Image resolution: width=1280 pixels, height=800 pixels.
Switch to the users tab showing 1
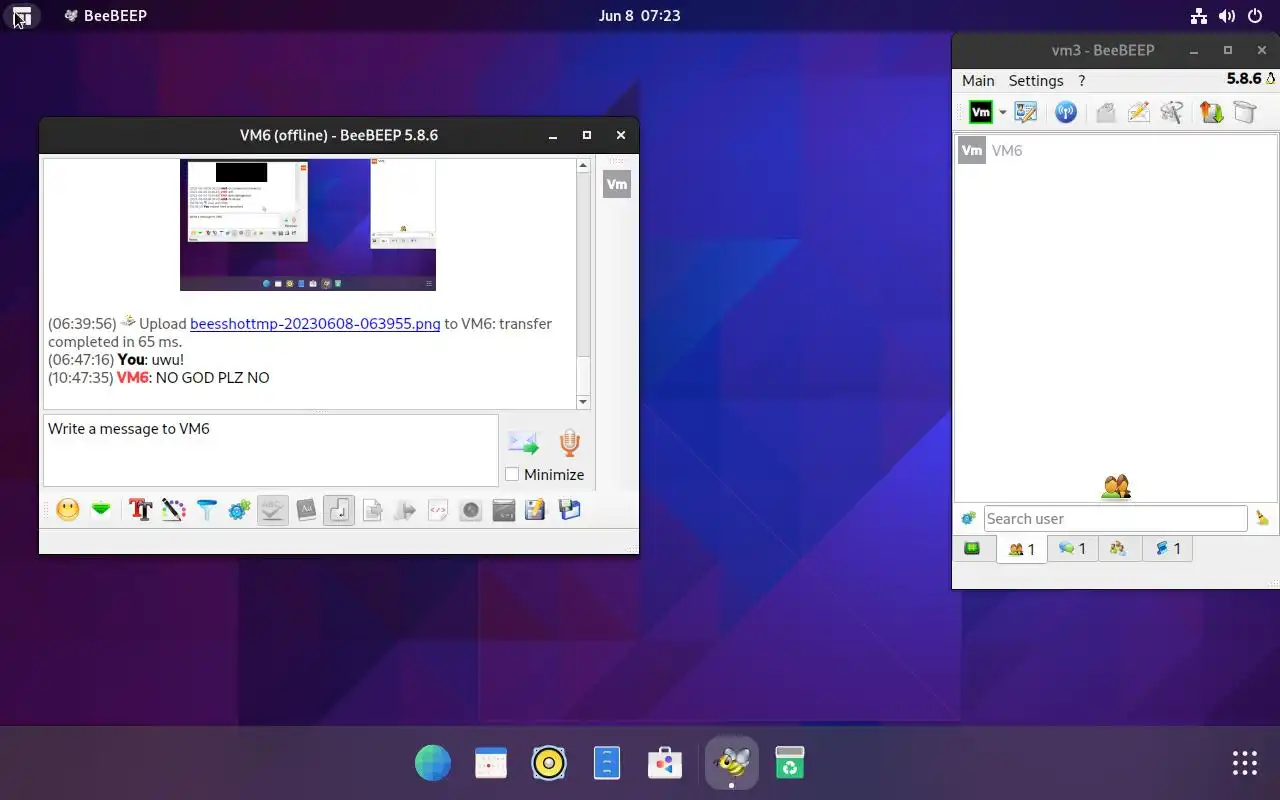coord(1022,548)
